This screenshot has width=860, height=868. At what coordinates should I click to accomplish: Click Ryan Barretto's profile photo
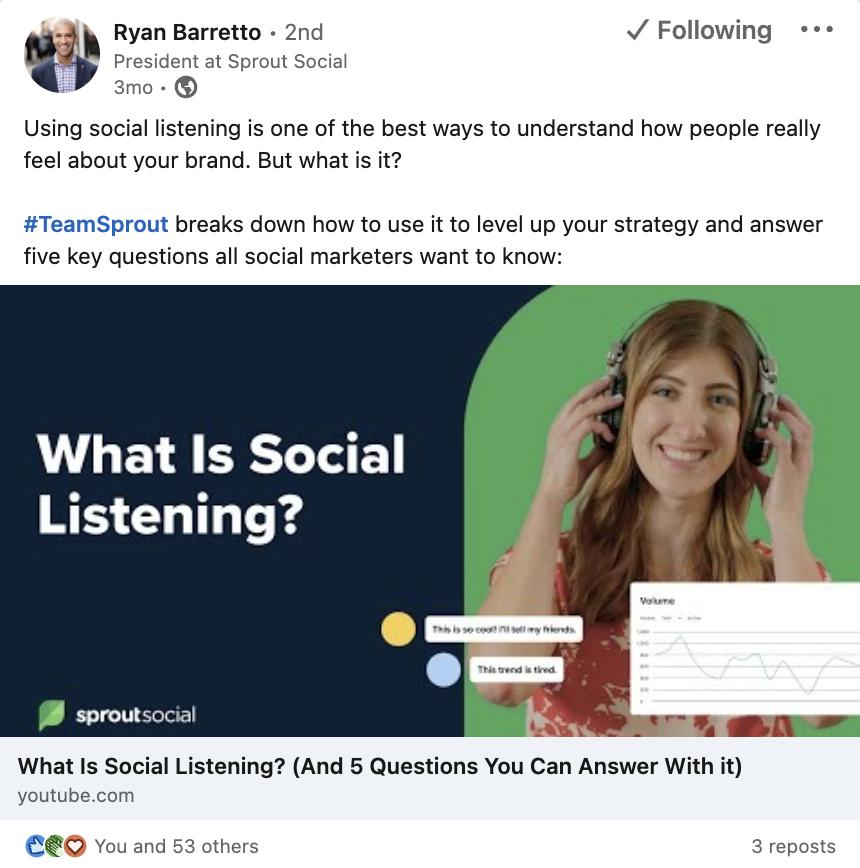[62, 55]
